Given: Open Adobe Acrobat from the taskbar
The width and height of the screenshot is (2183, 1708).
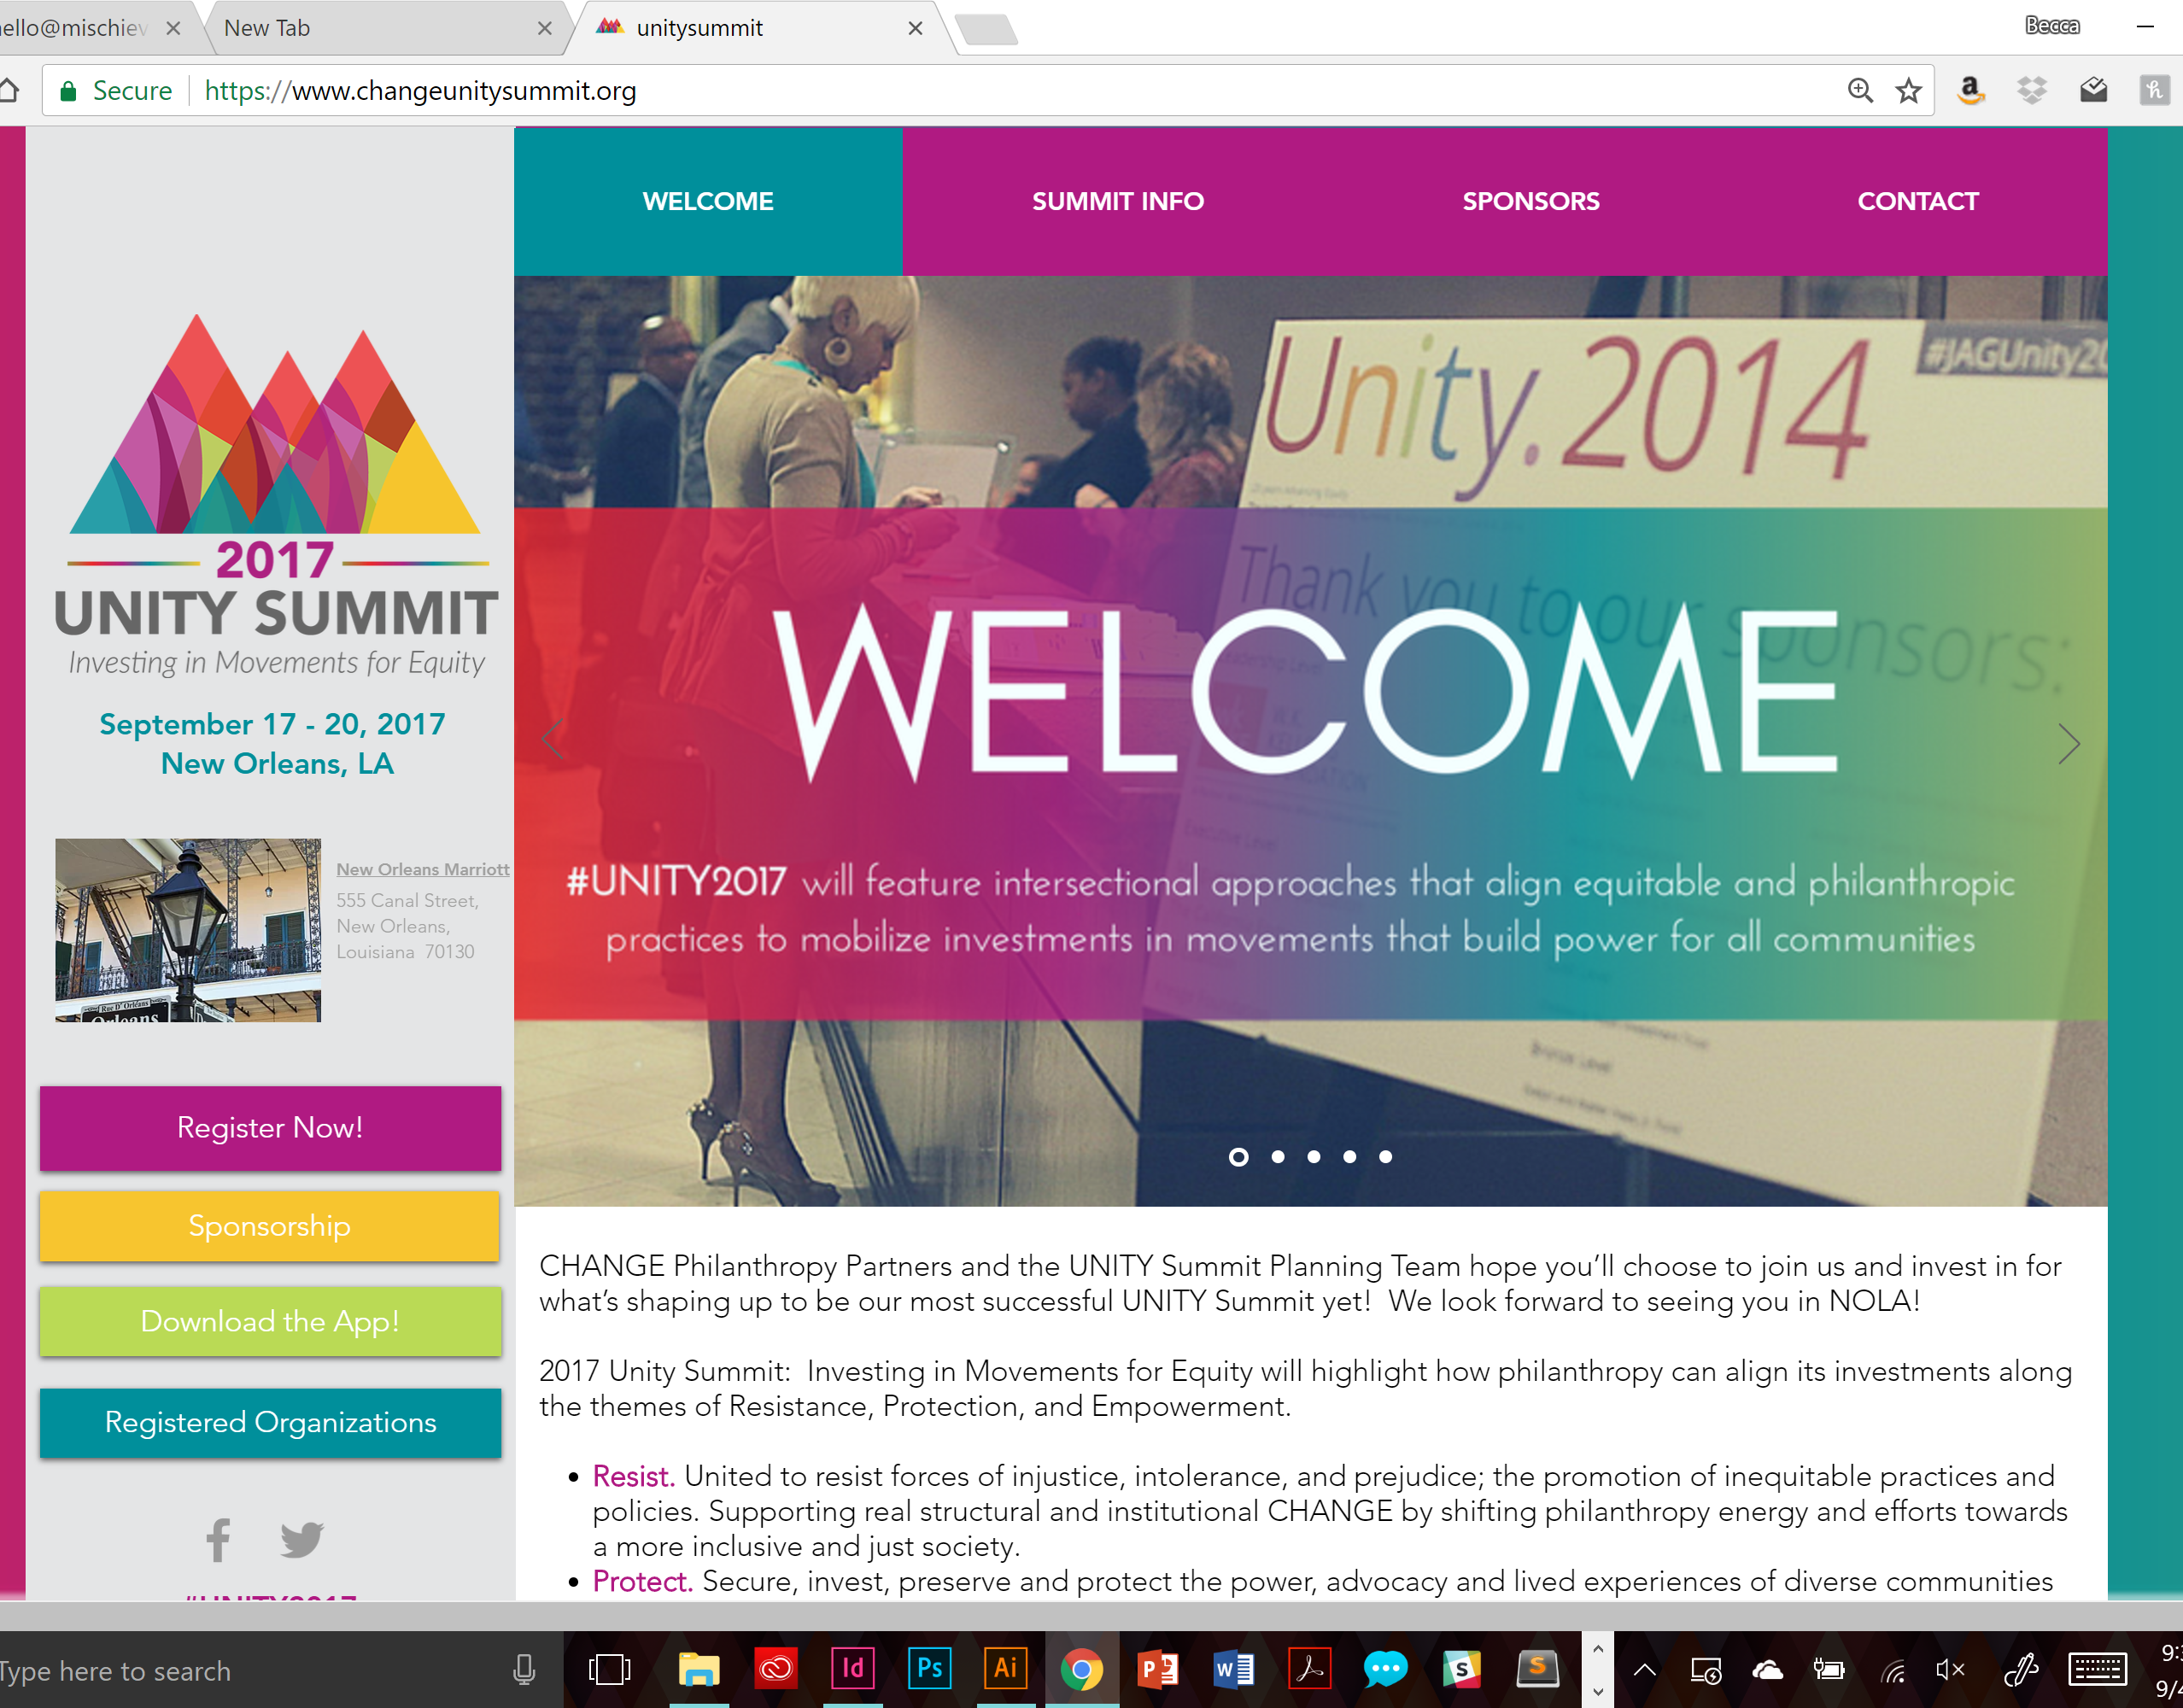Looking at the screenshot, I should pyautogui.click(x=1309, y=1668).
